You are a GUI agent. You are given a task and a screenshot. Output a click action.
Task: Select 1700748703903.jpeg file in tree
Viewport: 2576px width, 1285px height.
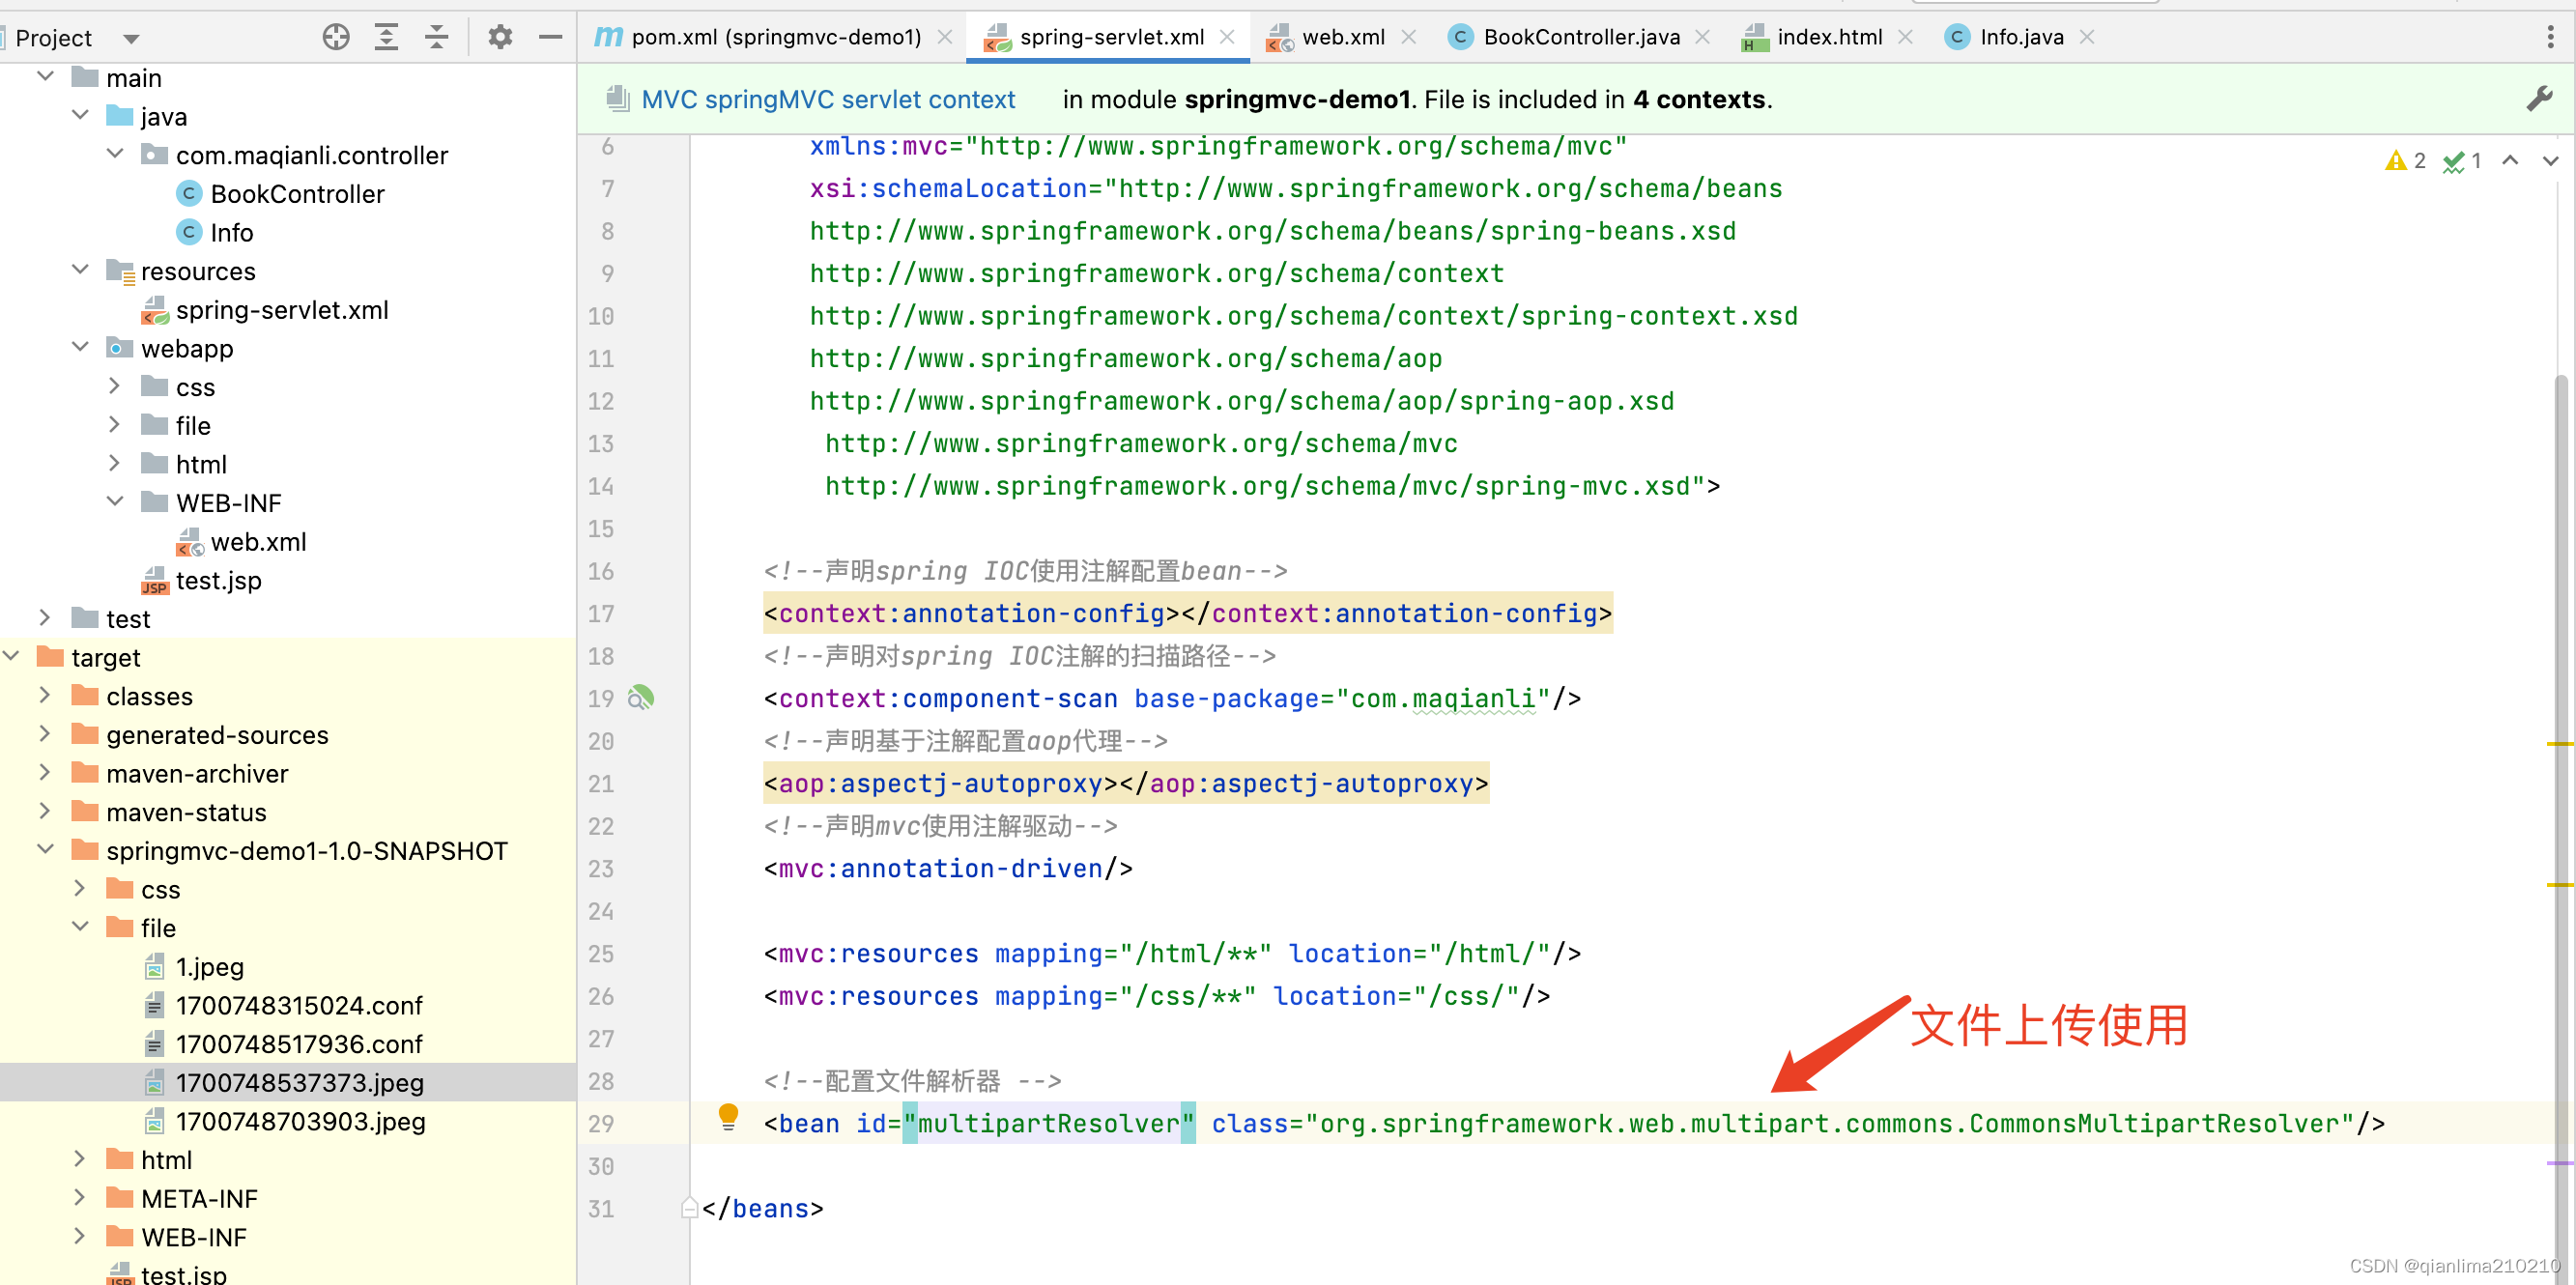click(300, 1121)
